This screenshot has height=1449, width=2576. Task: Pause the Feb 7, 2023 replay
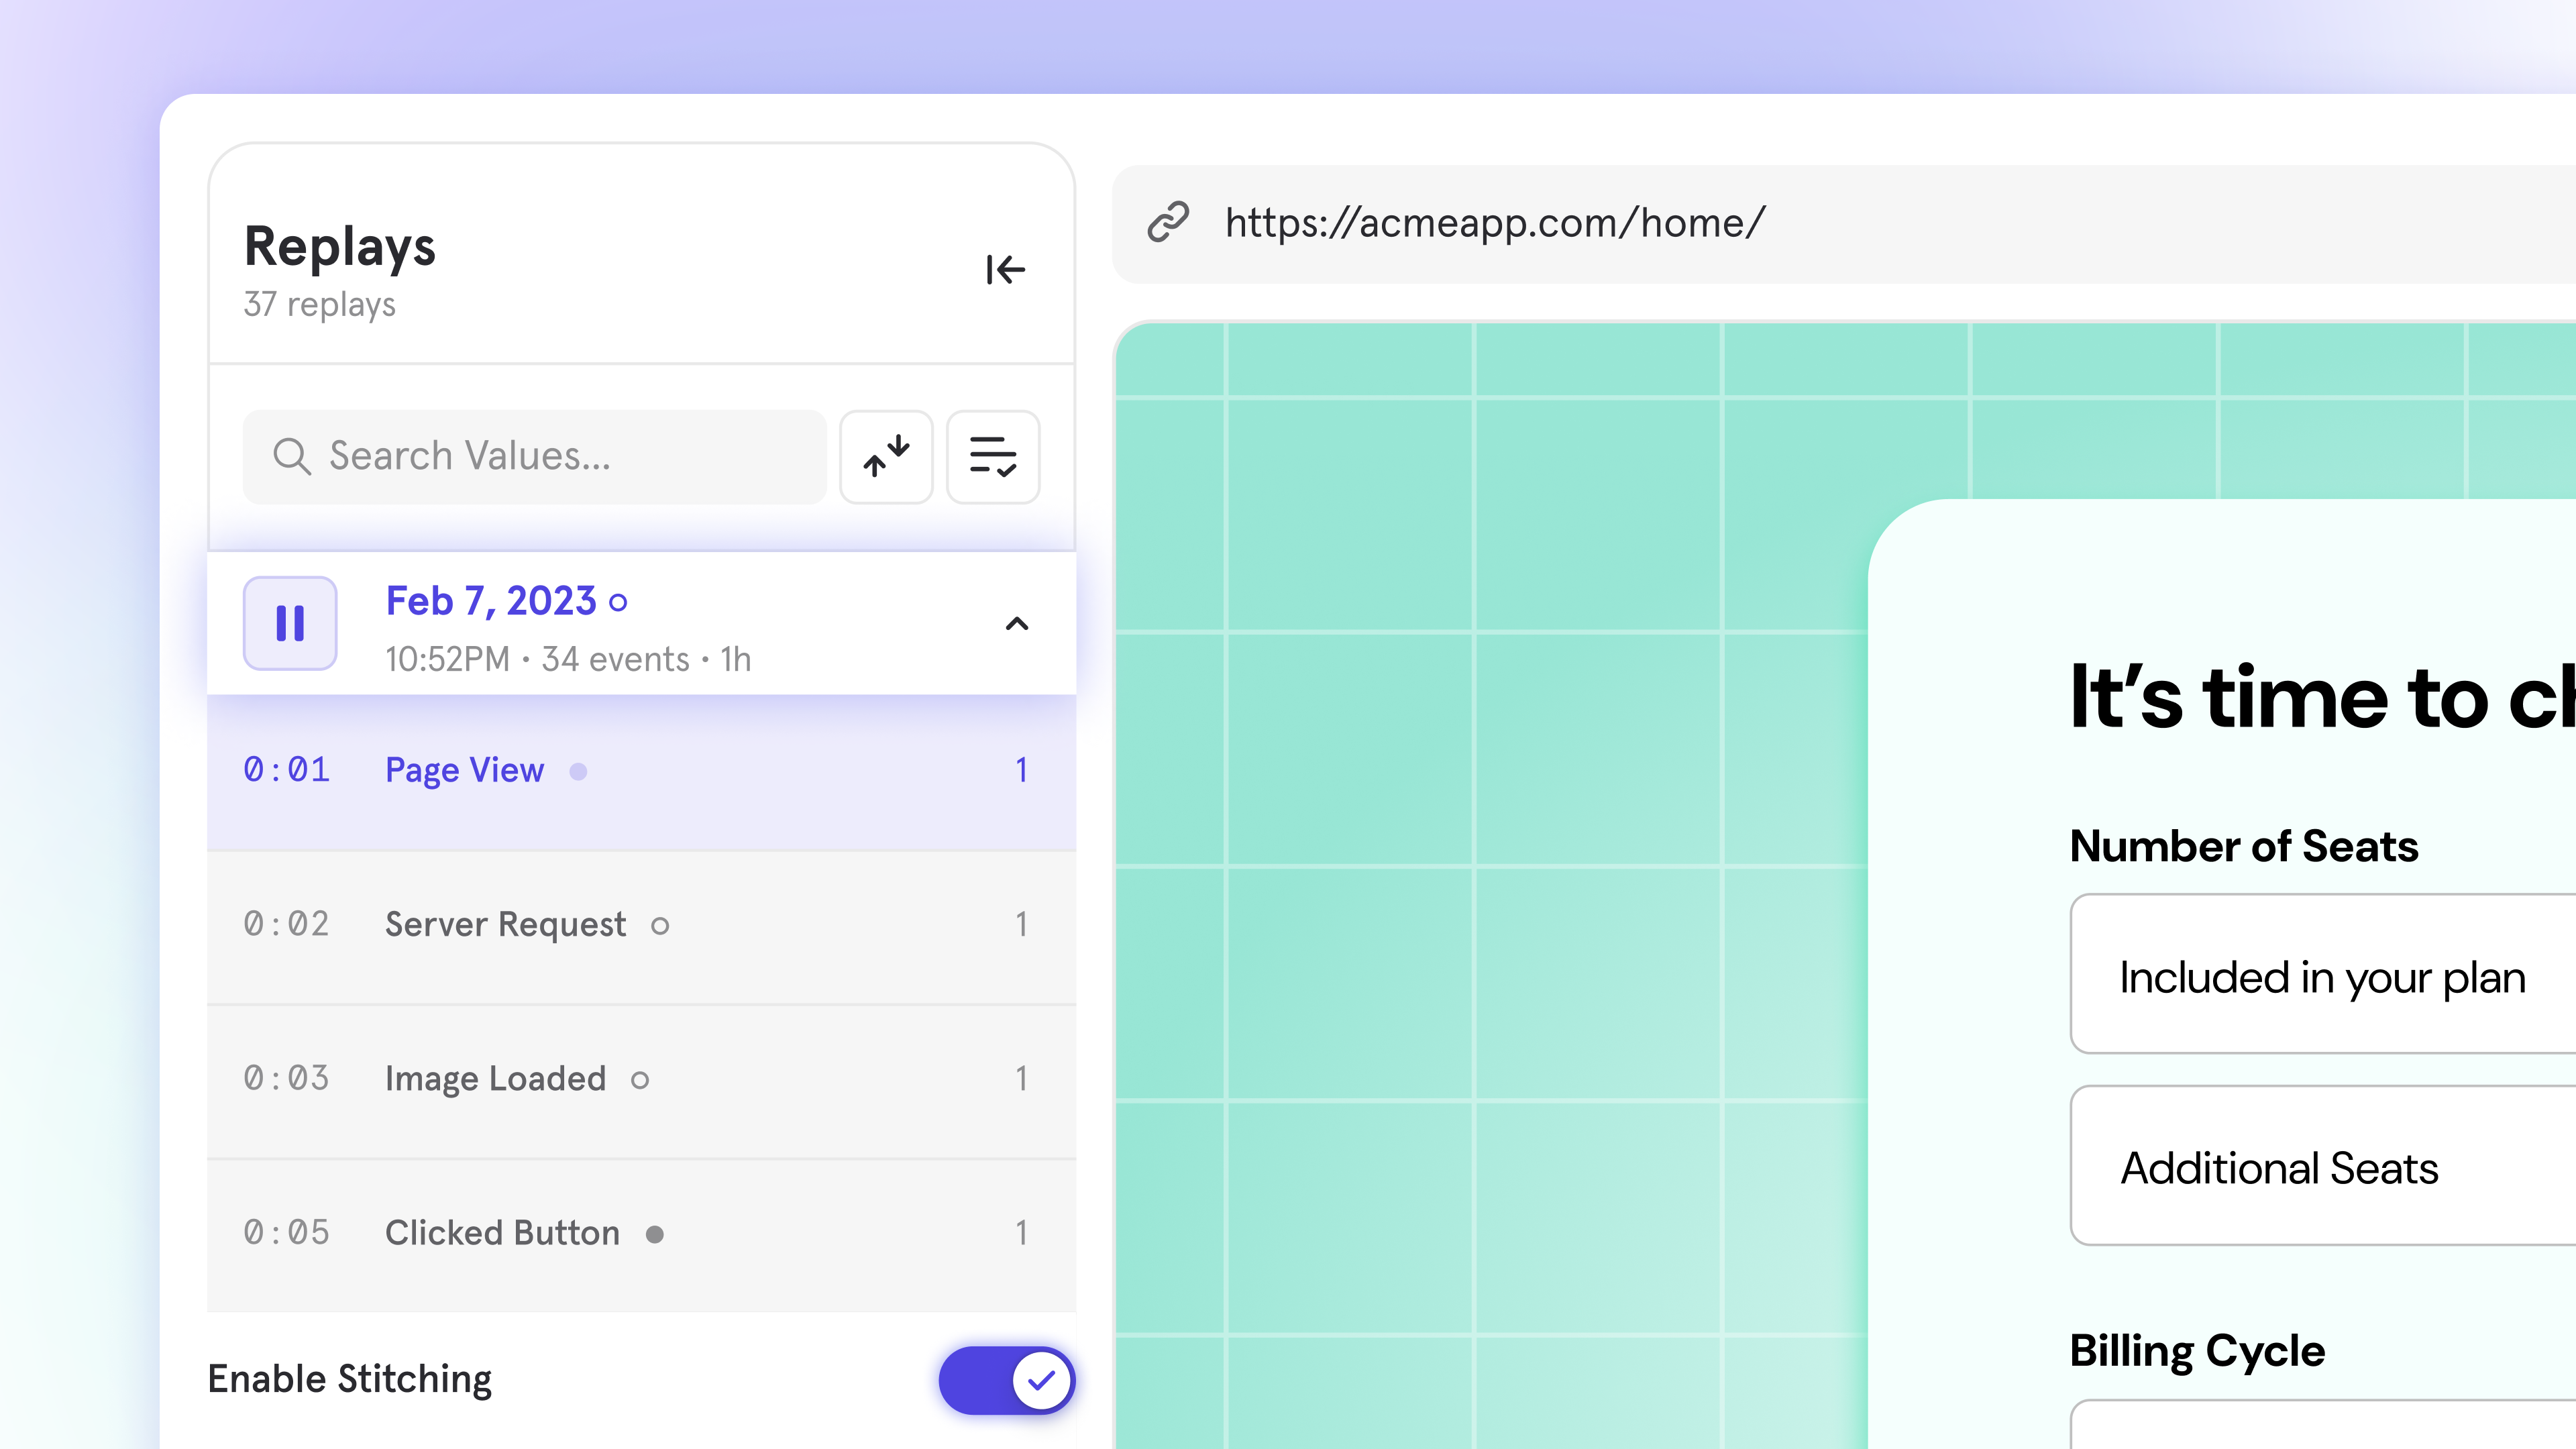[x=290, y=623]
